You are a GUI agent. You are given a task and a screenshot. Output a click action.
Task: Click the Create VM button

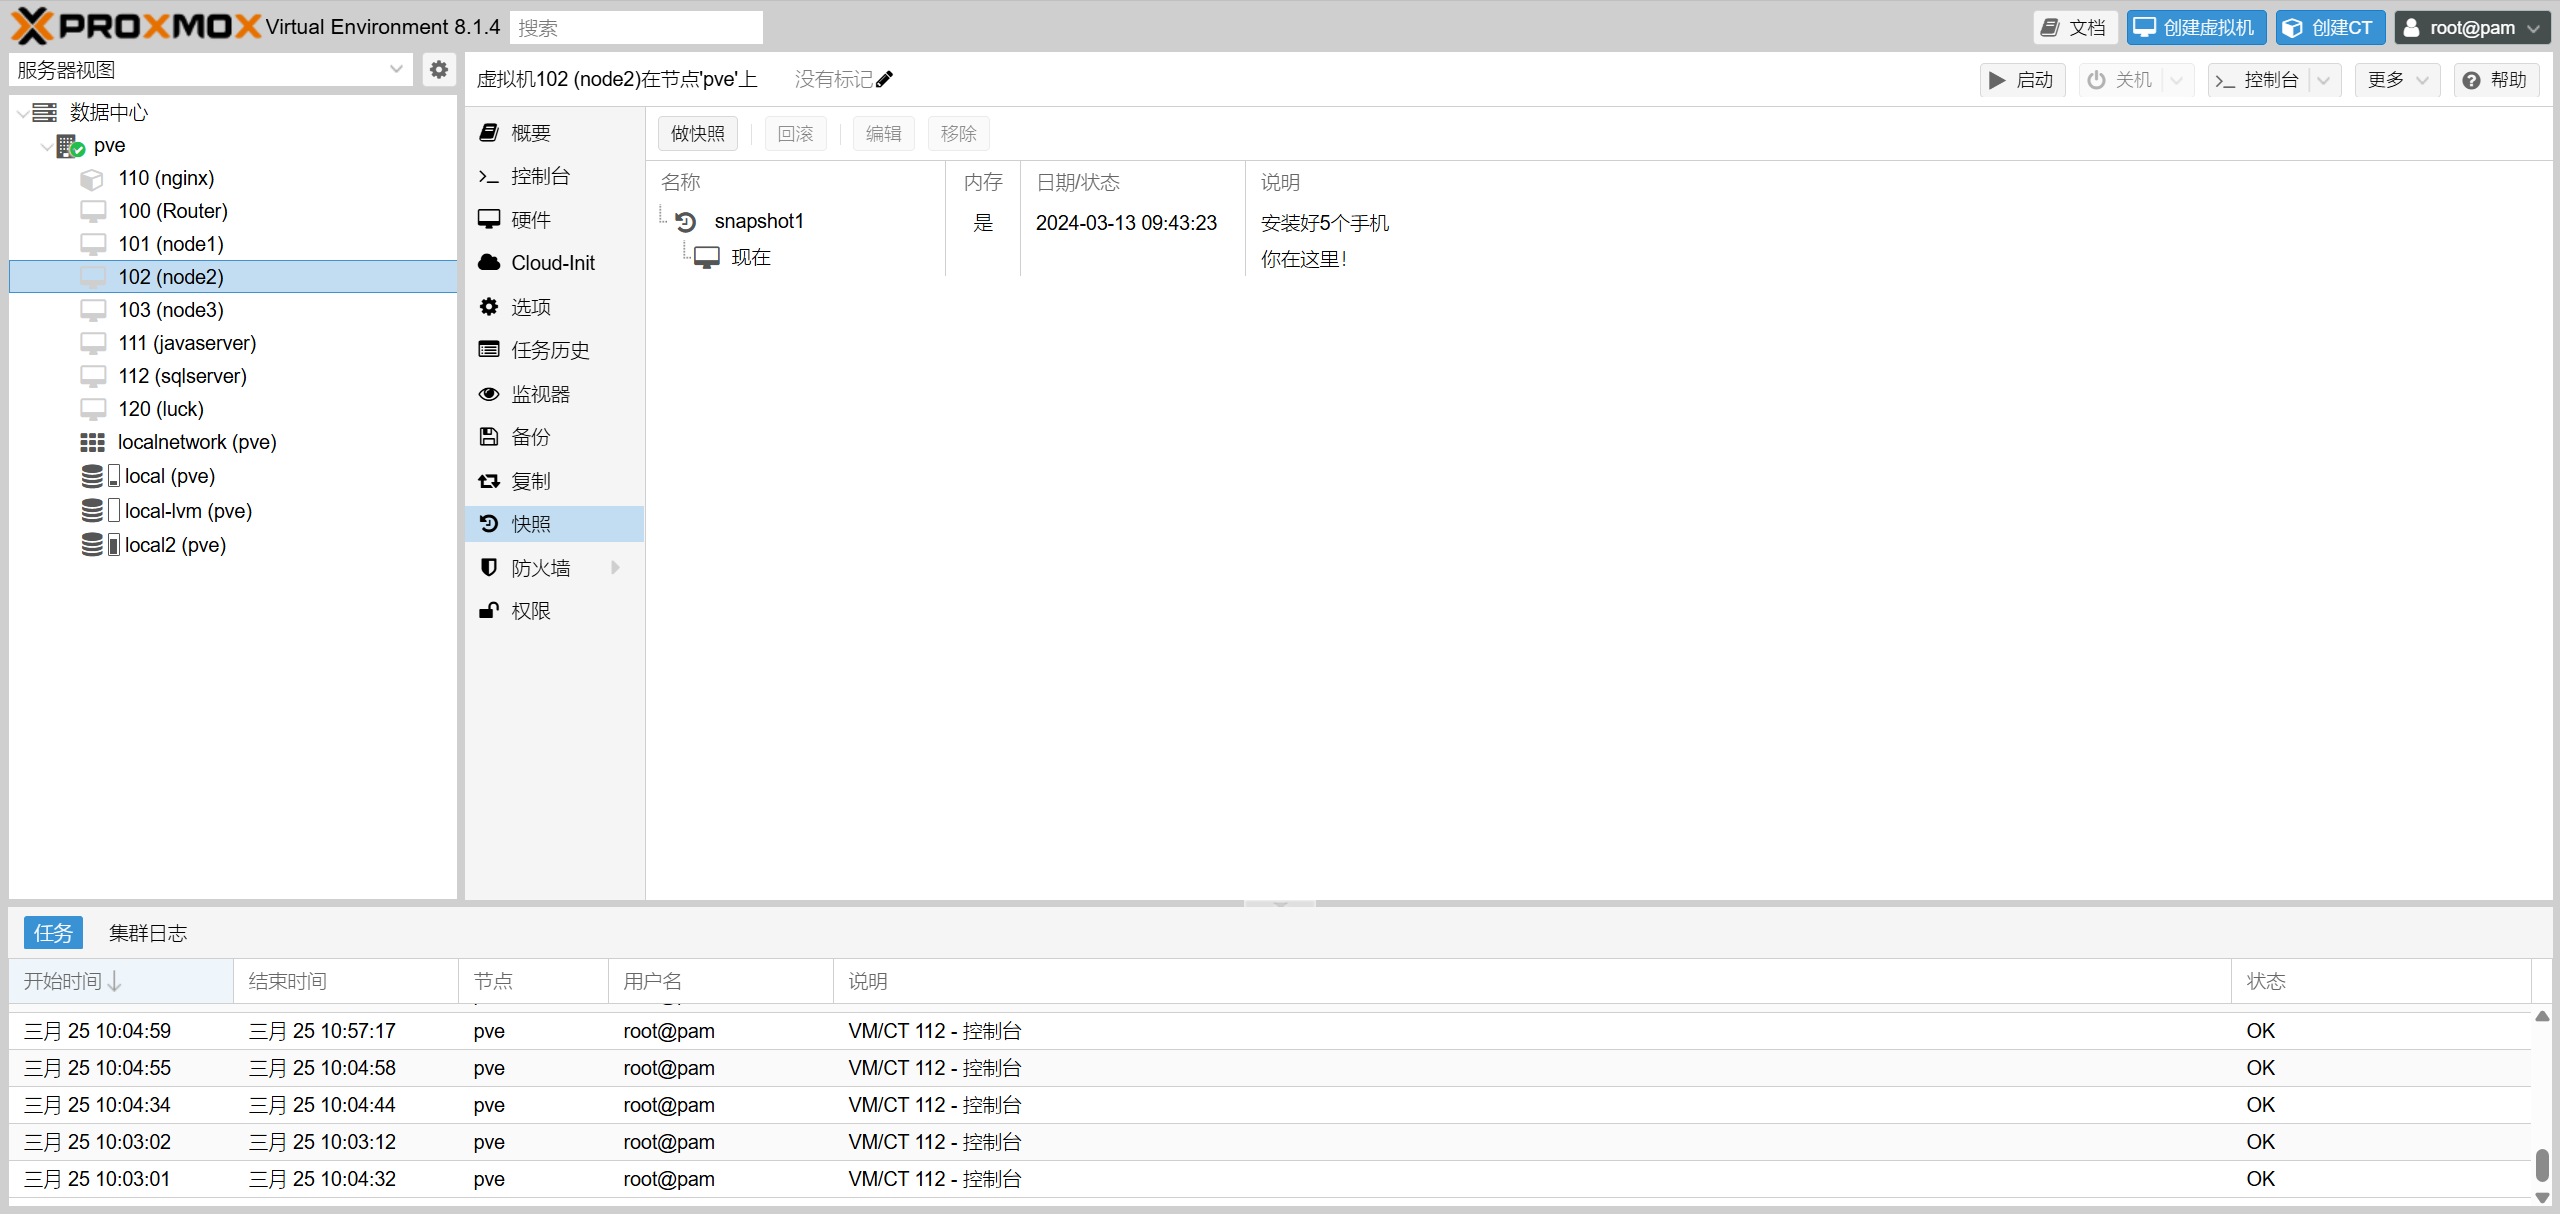coord(2196,27)
